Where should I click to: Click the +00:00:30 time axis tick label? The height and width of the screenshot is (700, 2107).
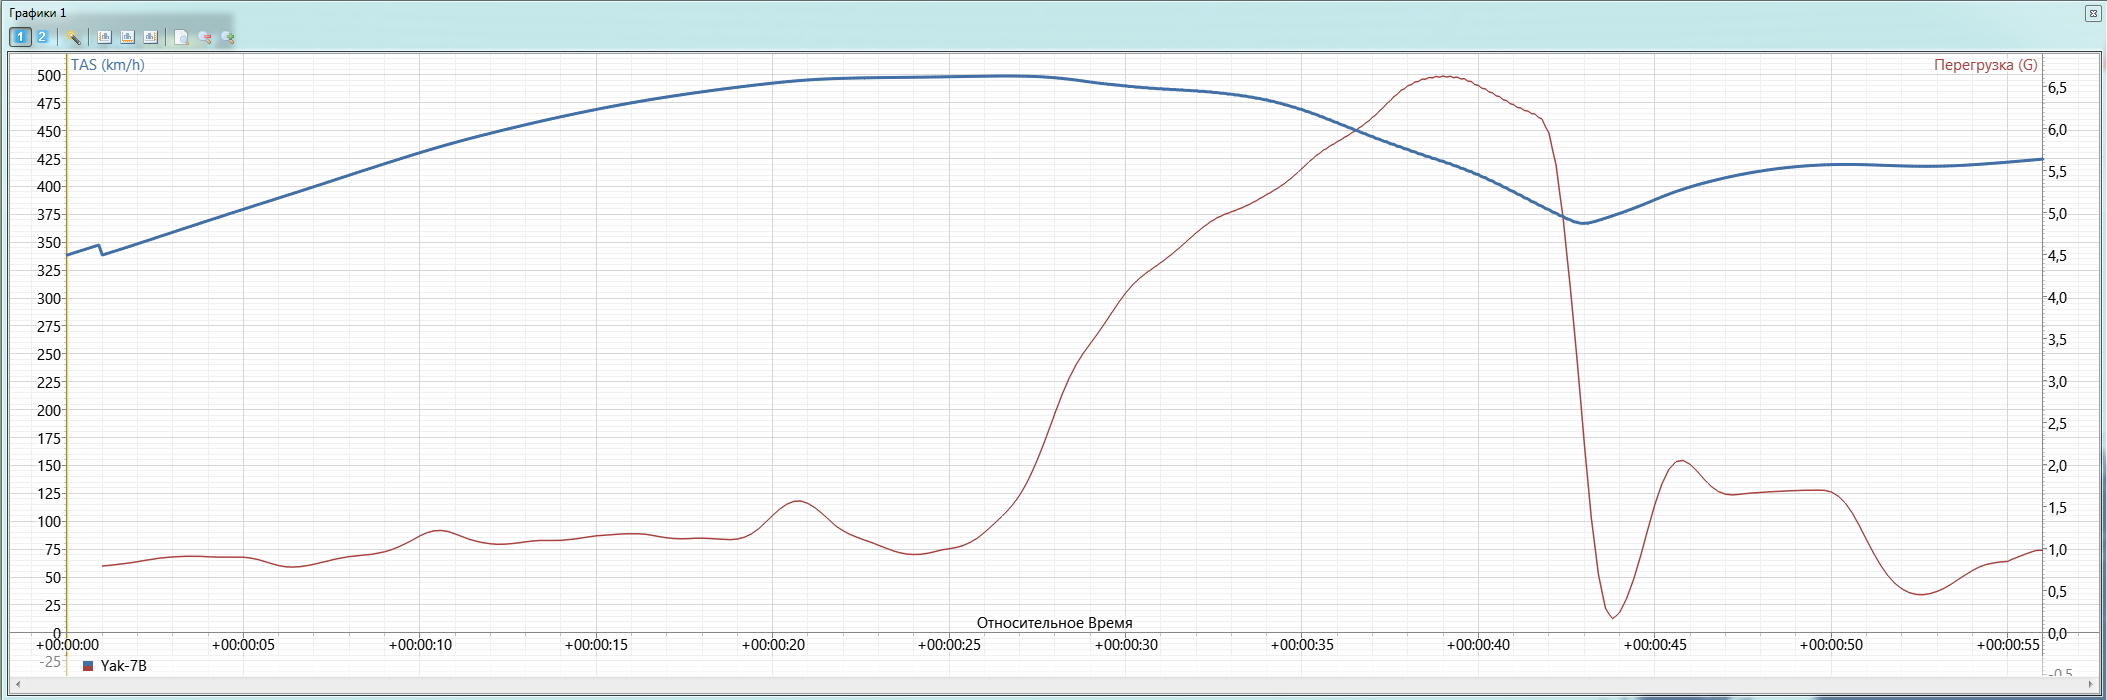[1126, 645]
